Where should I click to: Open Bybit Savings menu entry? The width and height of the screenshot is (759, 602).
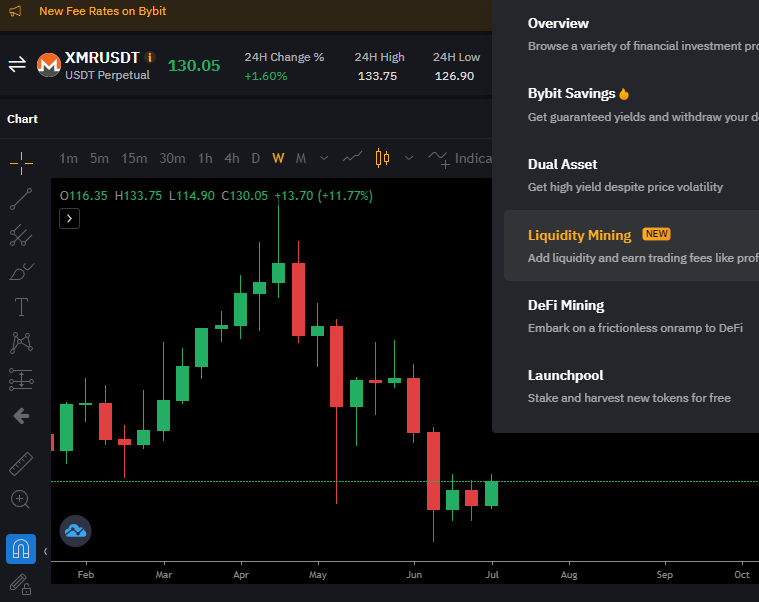click(x=631, y=105)
